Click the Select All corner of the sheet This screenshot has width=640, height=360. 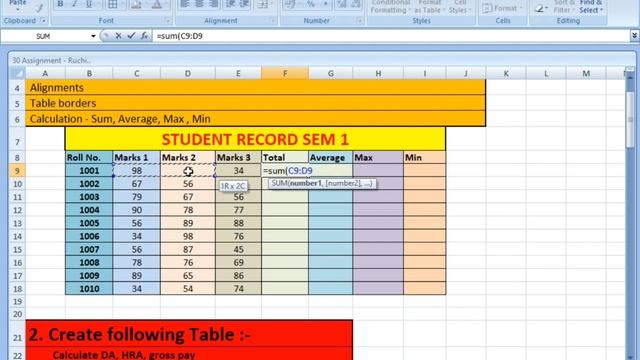[17, 73]
